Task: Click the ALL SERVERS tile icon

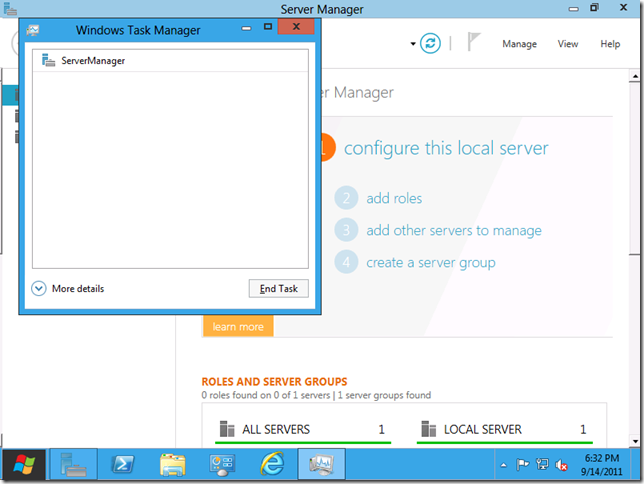Action: [227, 429]
